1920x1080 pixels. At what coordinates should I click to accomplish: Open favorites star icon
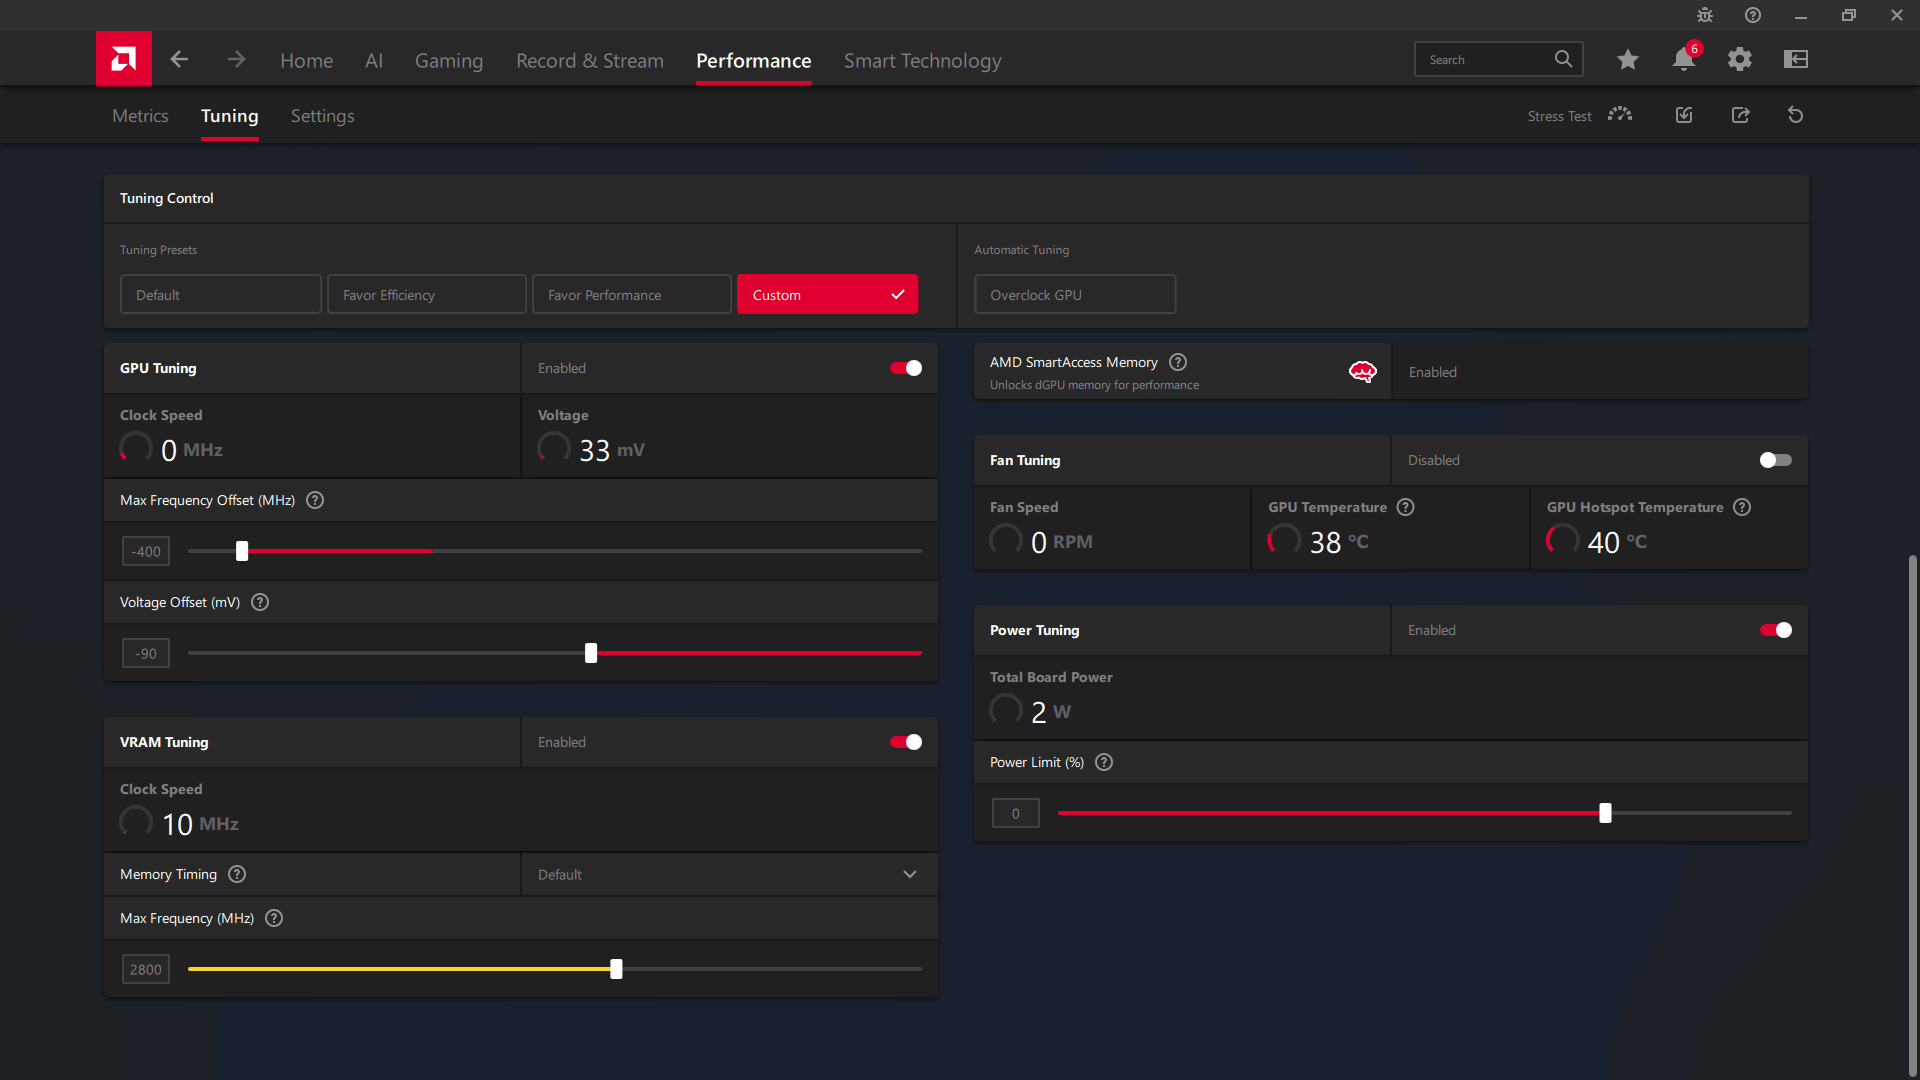1628,60
